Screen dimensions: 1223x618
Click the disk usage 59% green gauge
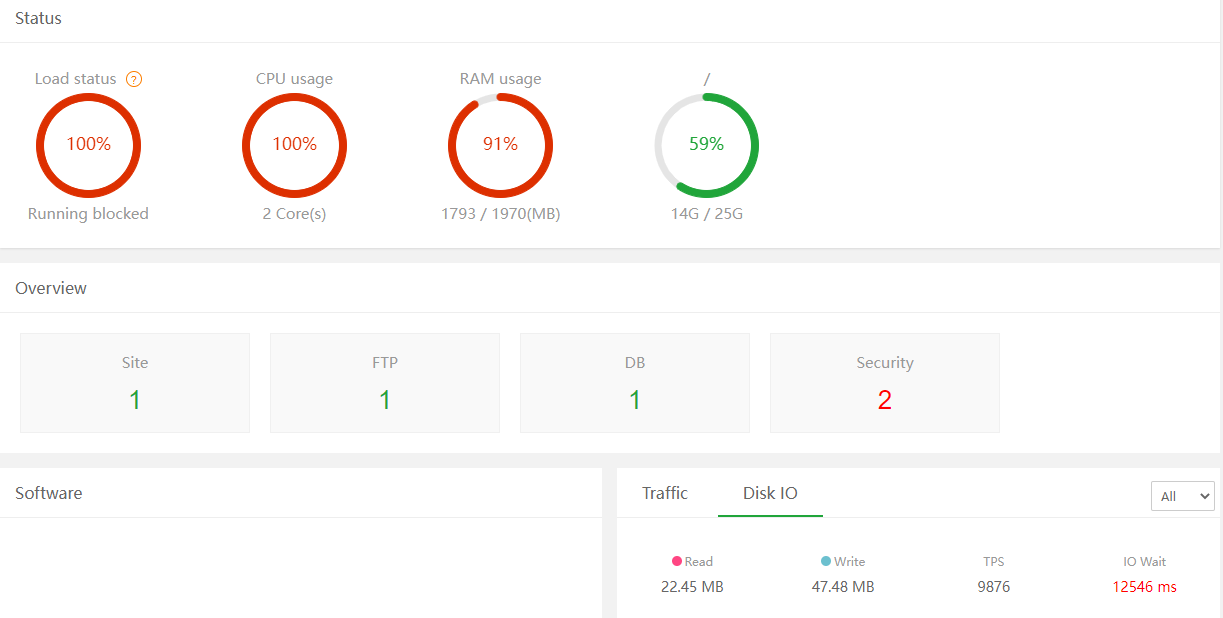(706, 144)
